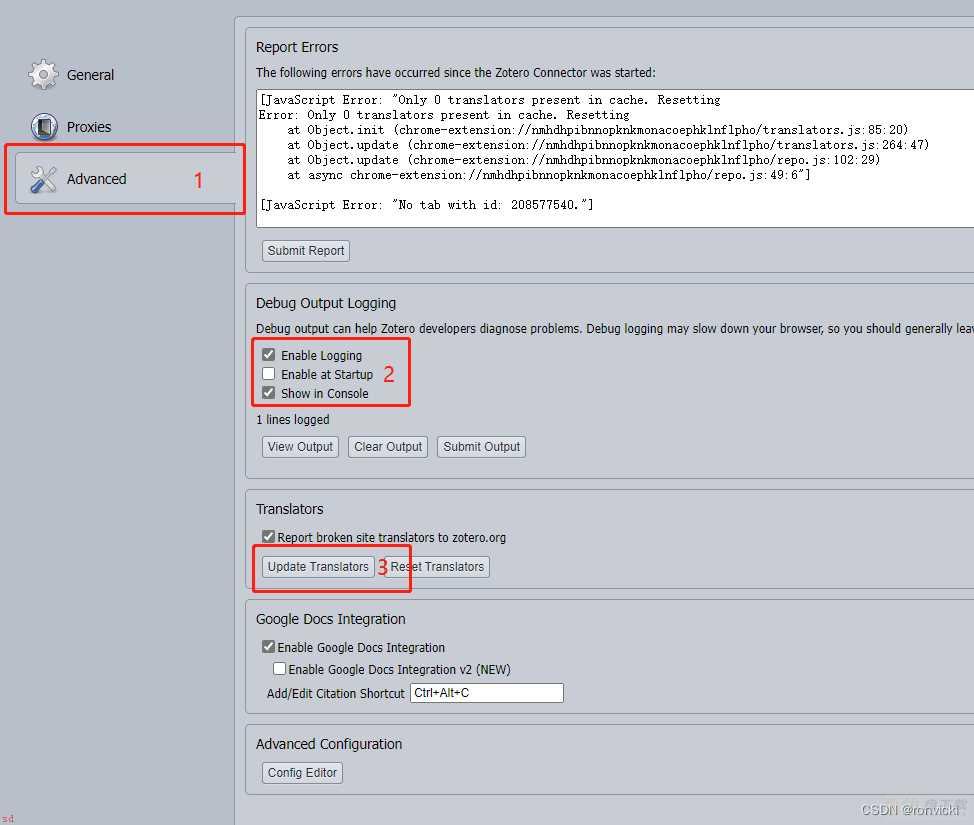
Task: Click inside the error log text area
Action: point(615,158)
